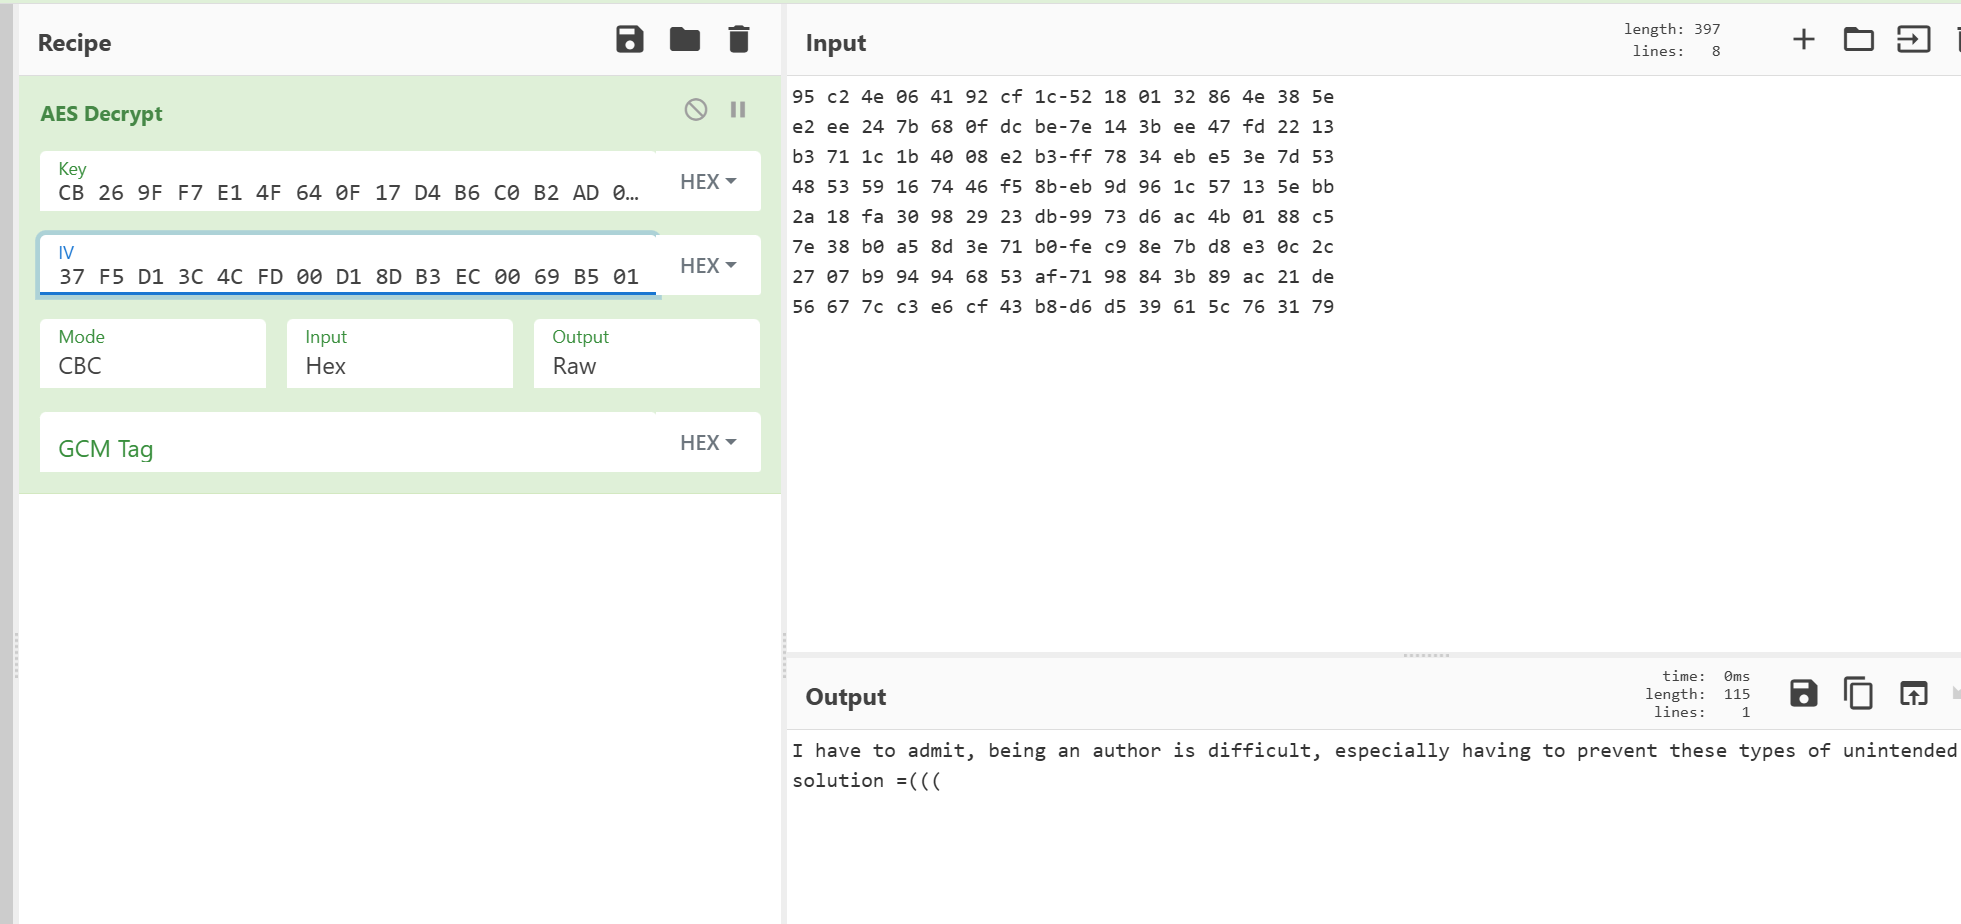The image size is (1961, 924).
Task: Toggle breakpoint on AES Decrypt
Action: click(738, 110)
